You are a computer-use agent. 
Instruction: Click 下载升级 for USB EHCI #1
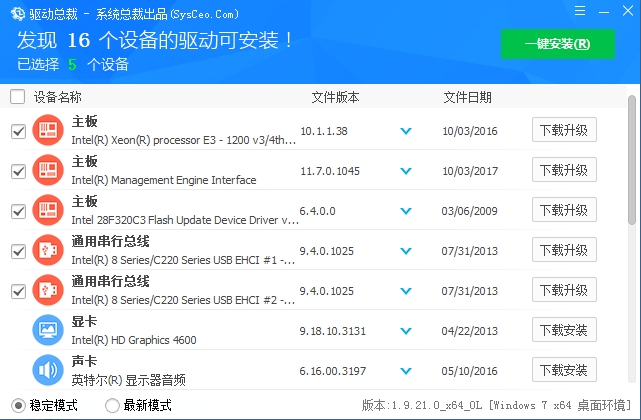[x=564, y=249]
